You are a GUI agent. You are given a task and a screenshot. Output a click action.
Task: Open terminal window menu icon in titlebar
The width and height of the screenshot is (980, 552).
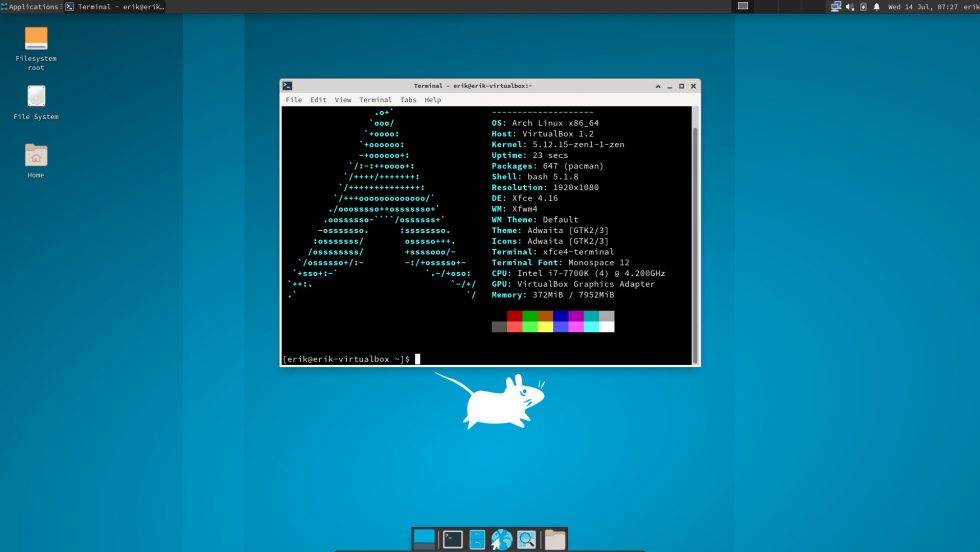tap(288, 86)
